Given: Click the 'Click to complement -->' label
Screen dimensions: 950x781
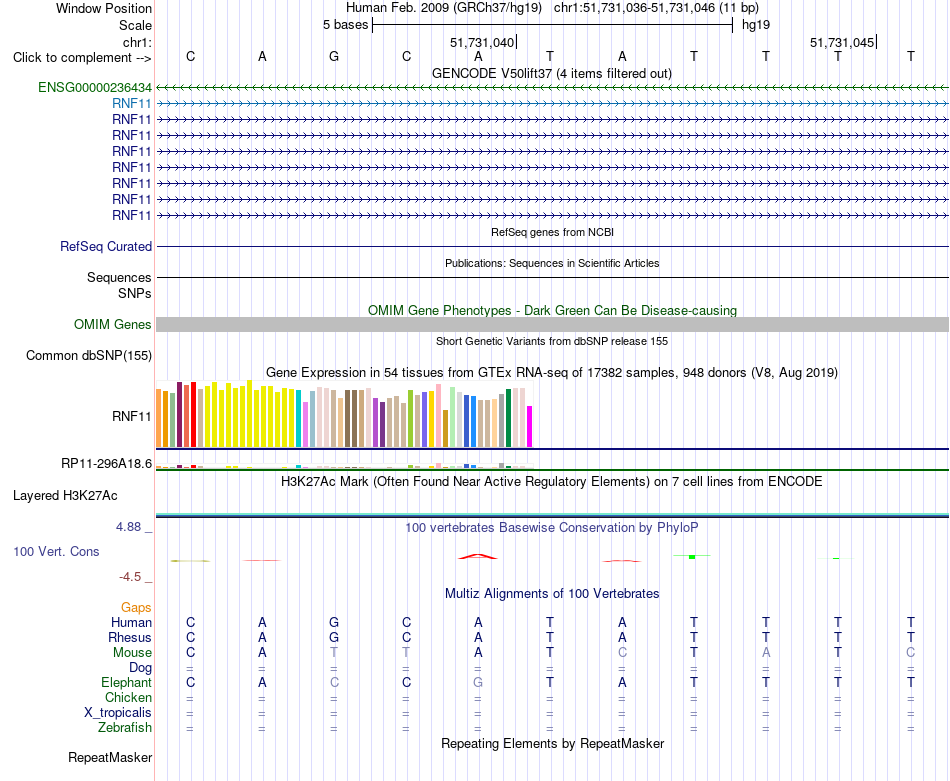Looking at the screenshot, I should point(82,58).
